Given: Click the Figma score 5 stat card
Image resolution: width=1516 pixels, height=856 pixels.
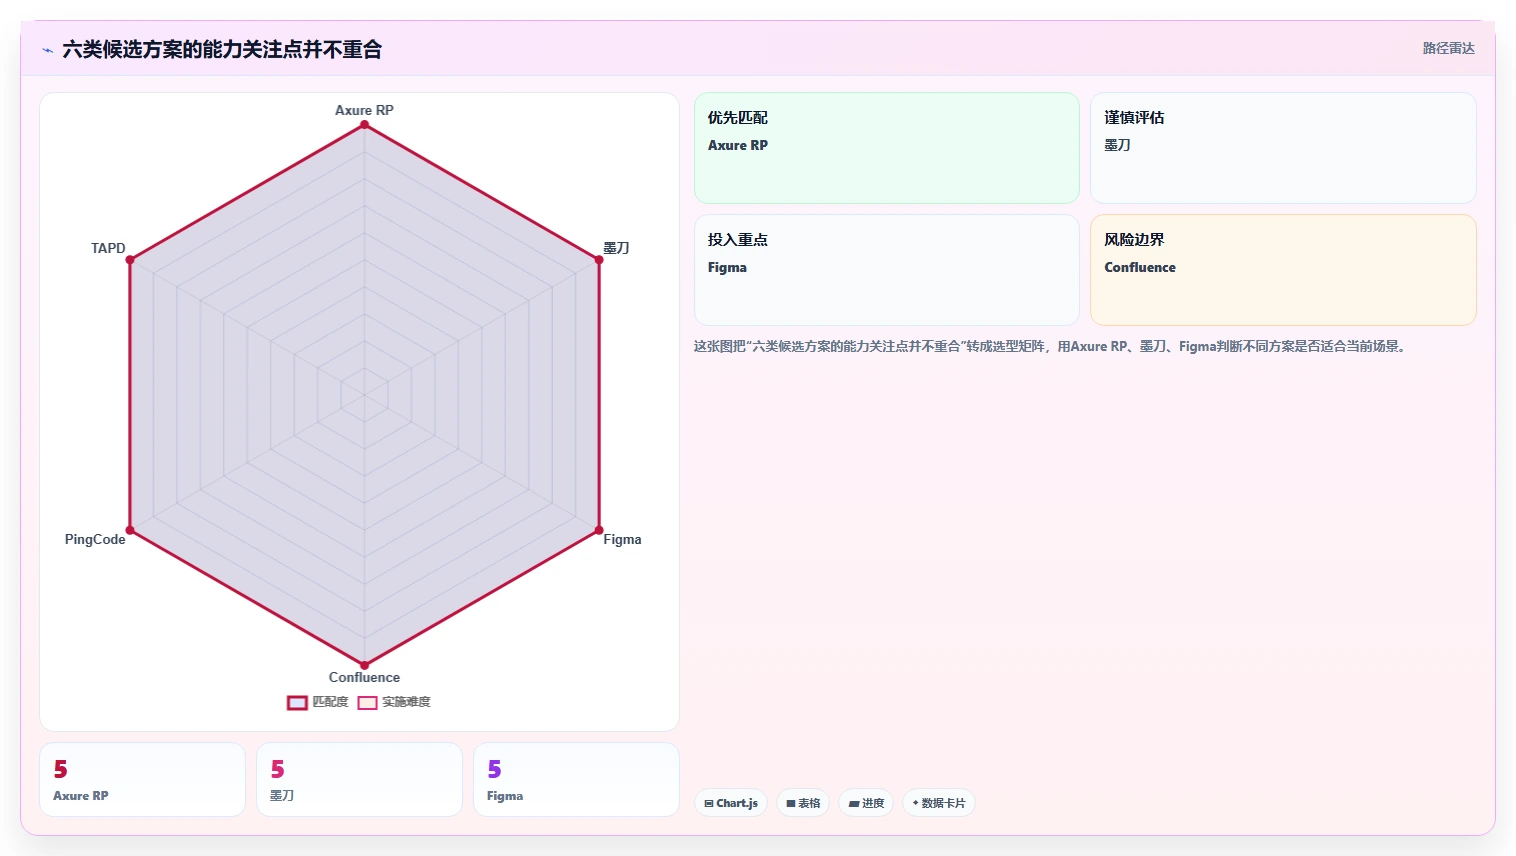Looking at the screenshot, I should [x=576, y=779].
